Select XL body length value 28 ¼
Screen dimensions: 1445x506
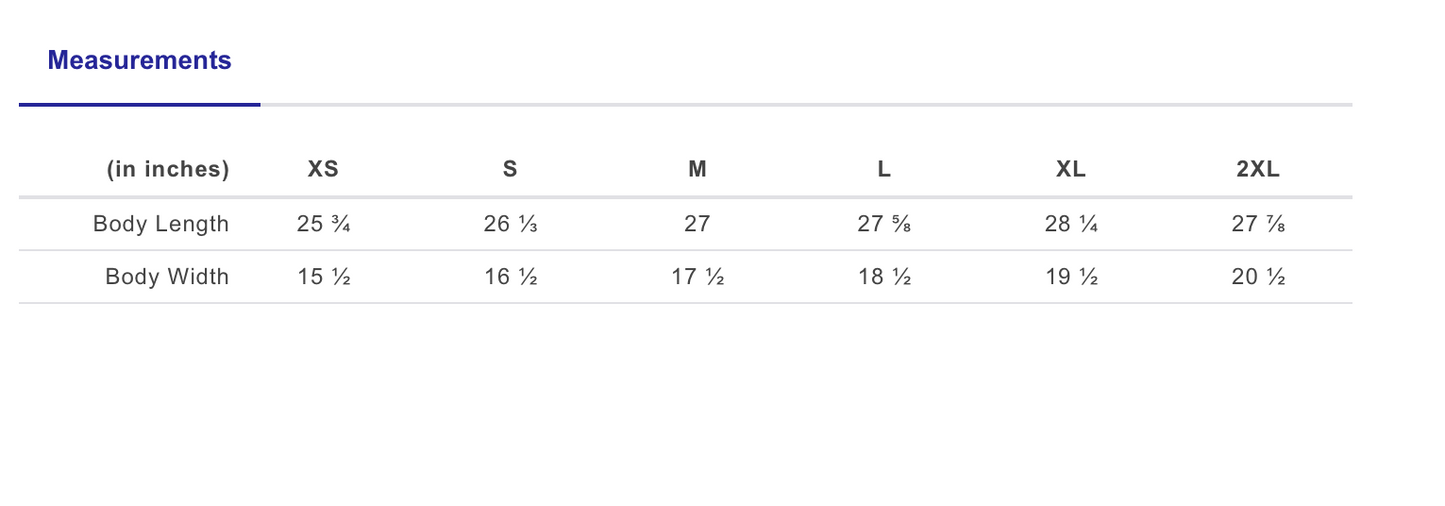pos(1071,224)
